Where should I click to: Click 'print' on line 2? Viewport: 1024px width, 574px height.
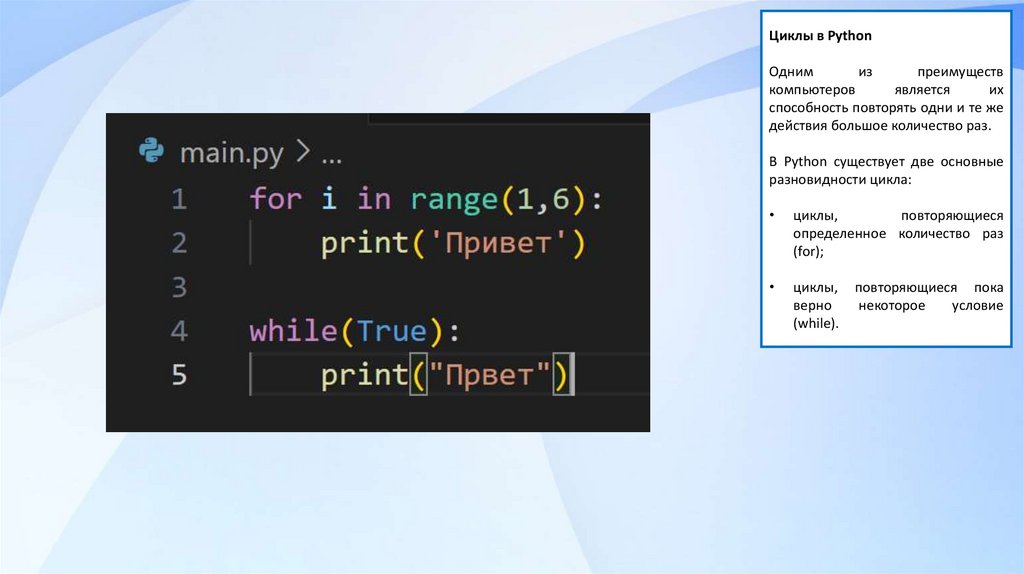(x=364, y=244)
